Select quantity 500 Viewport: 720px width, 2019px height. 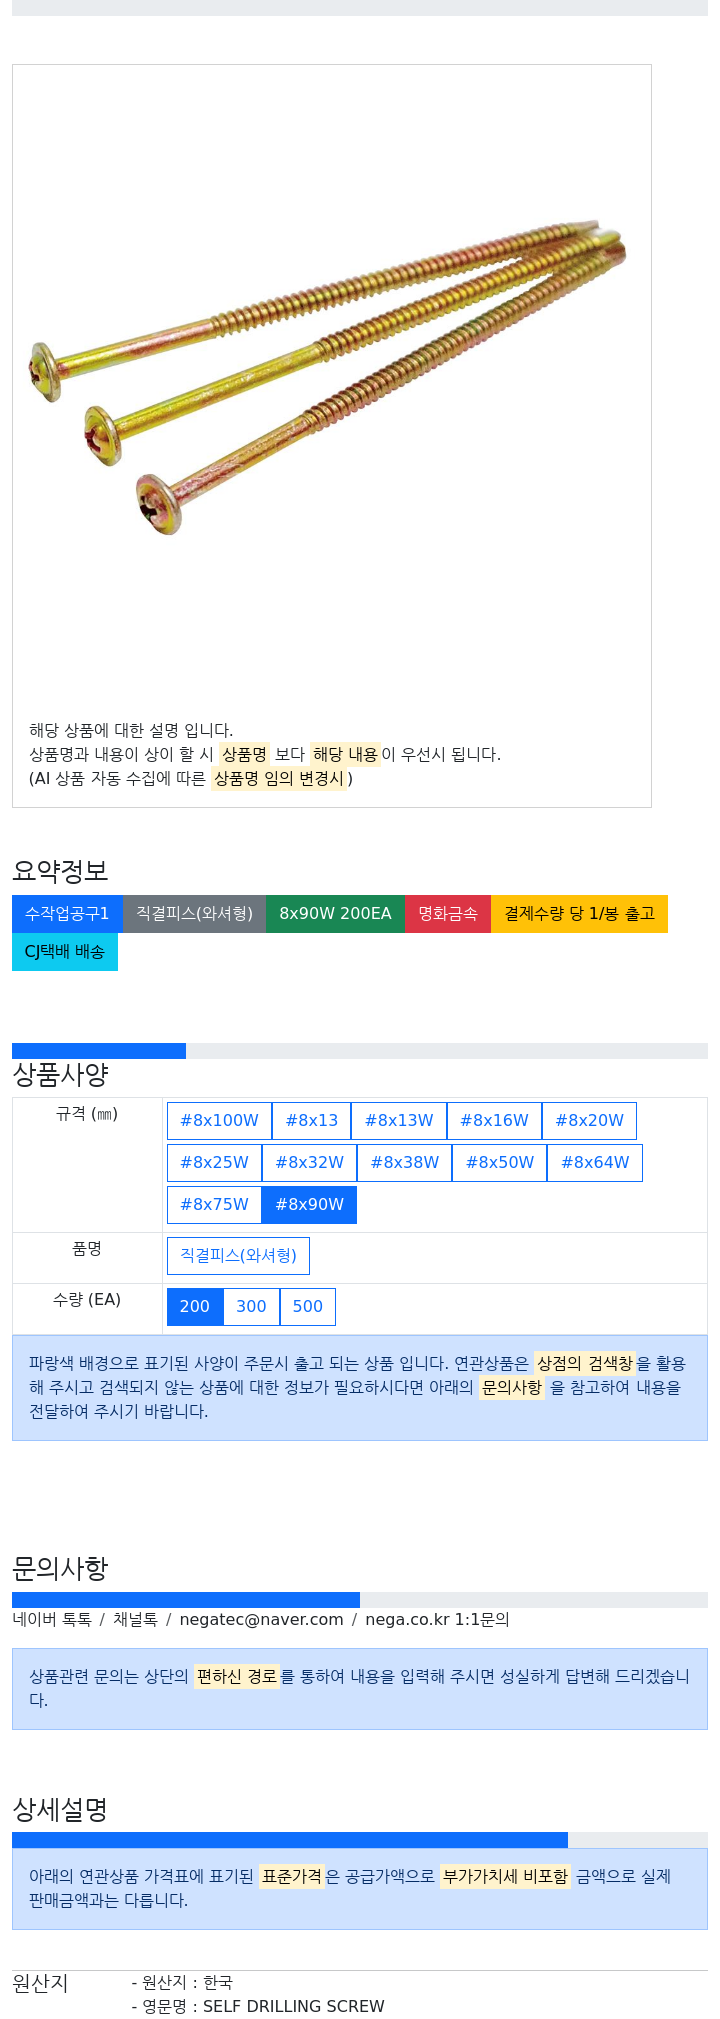[308, 1307]
